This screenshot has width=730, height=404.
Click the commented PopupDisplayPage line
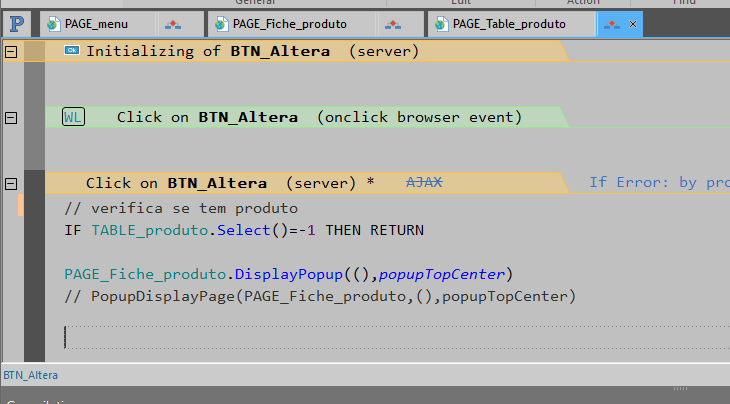pyautogui.click(x=320, y=296)
